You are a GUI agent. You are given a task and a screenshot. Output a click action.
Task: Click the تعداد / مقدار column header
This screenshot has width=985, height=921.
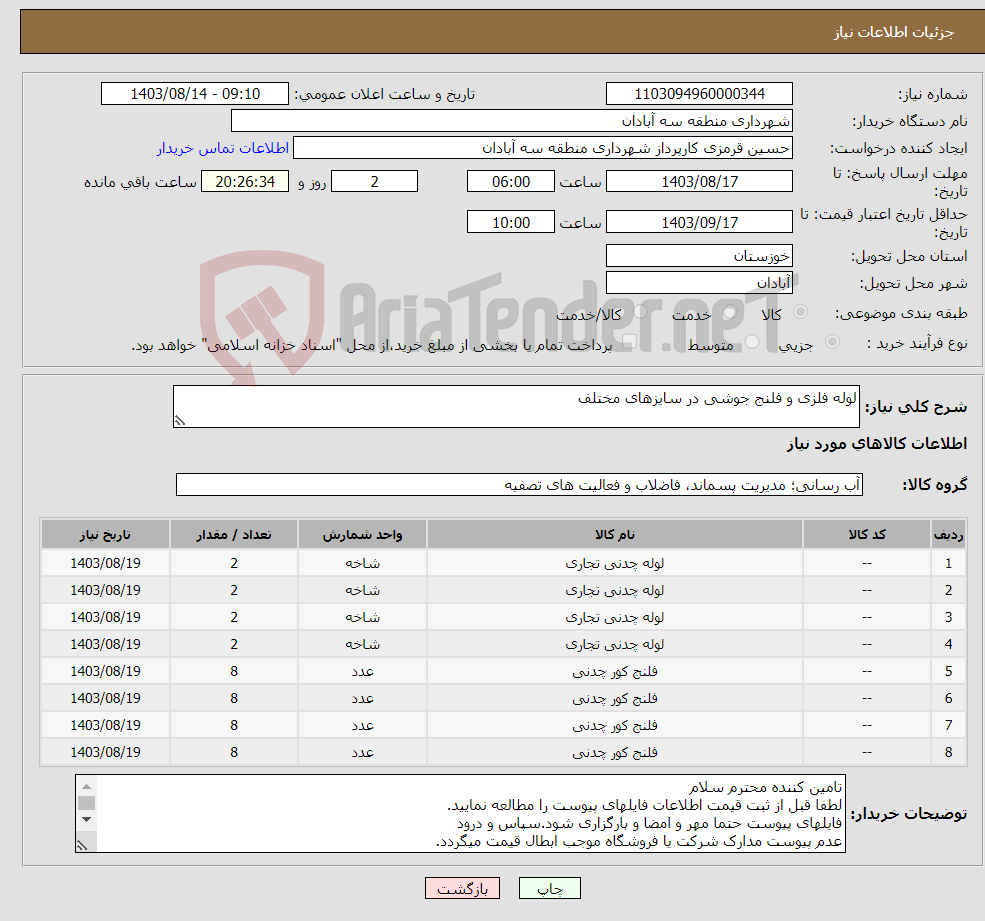(x=234, y=534)
